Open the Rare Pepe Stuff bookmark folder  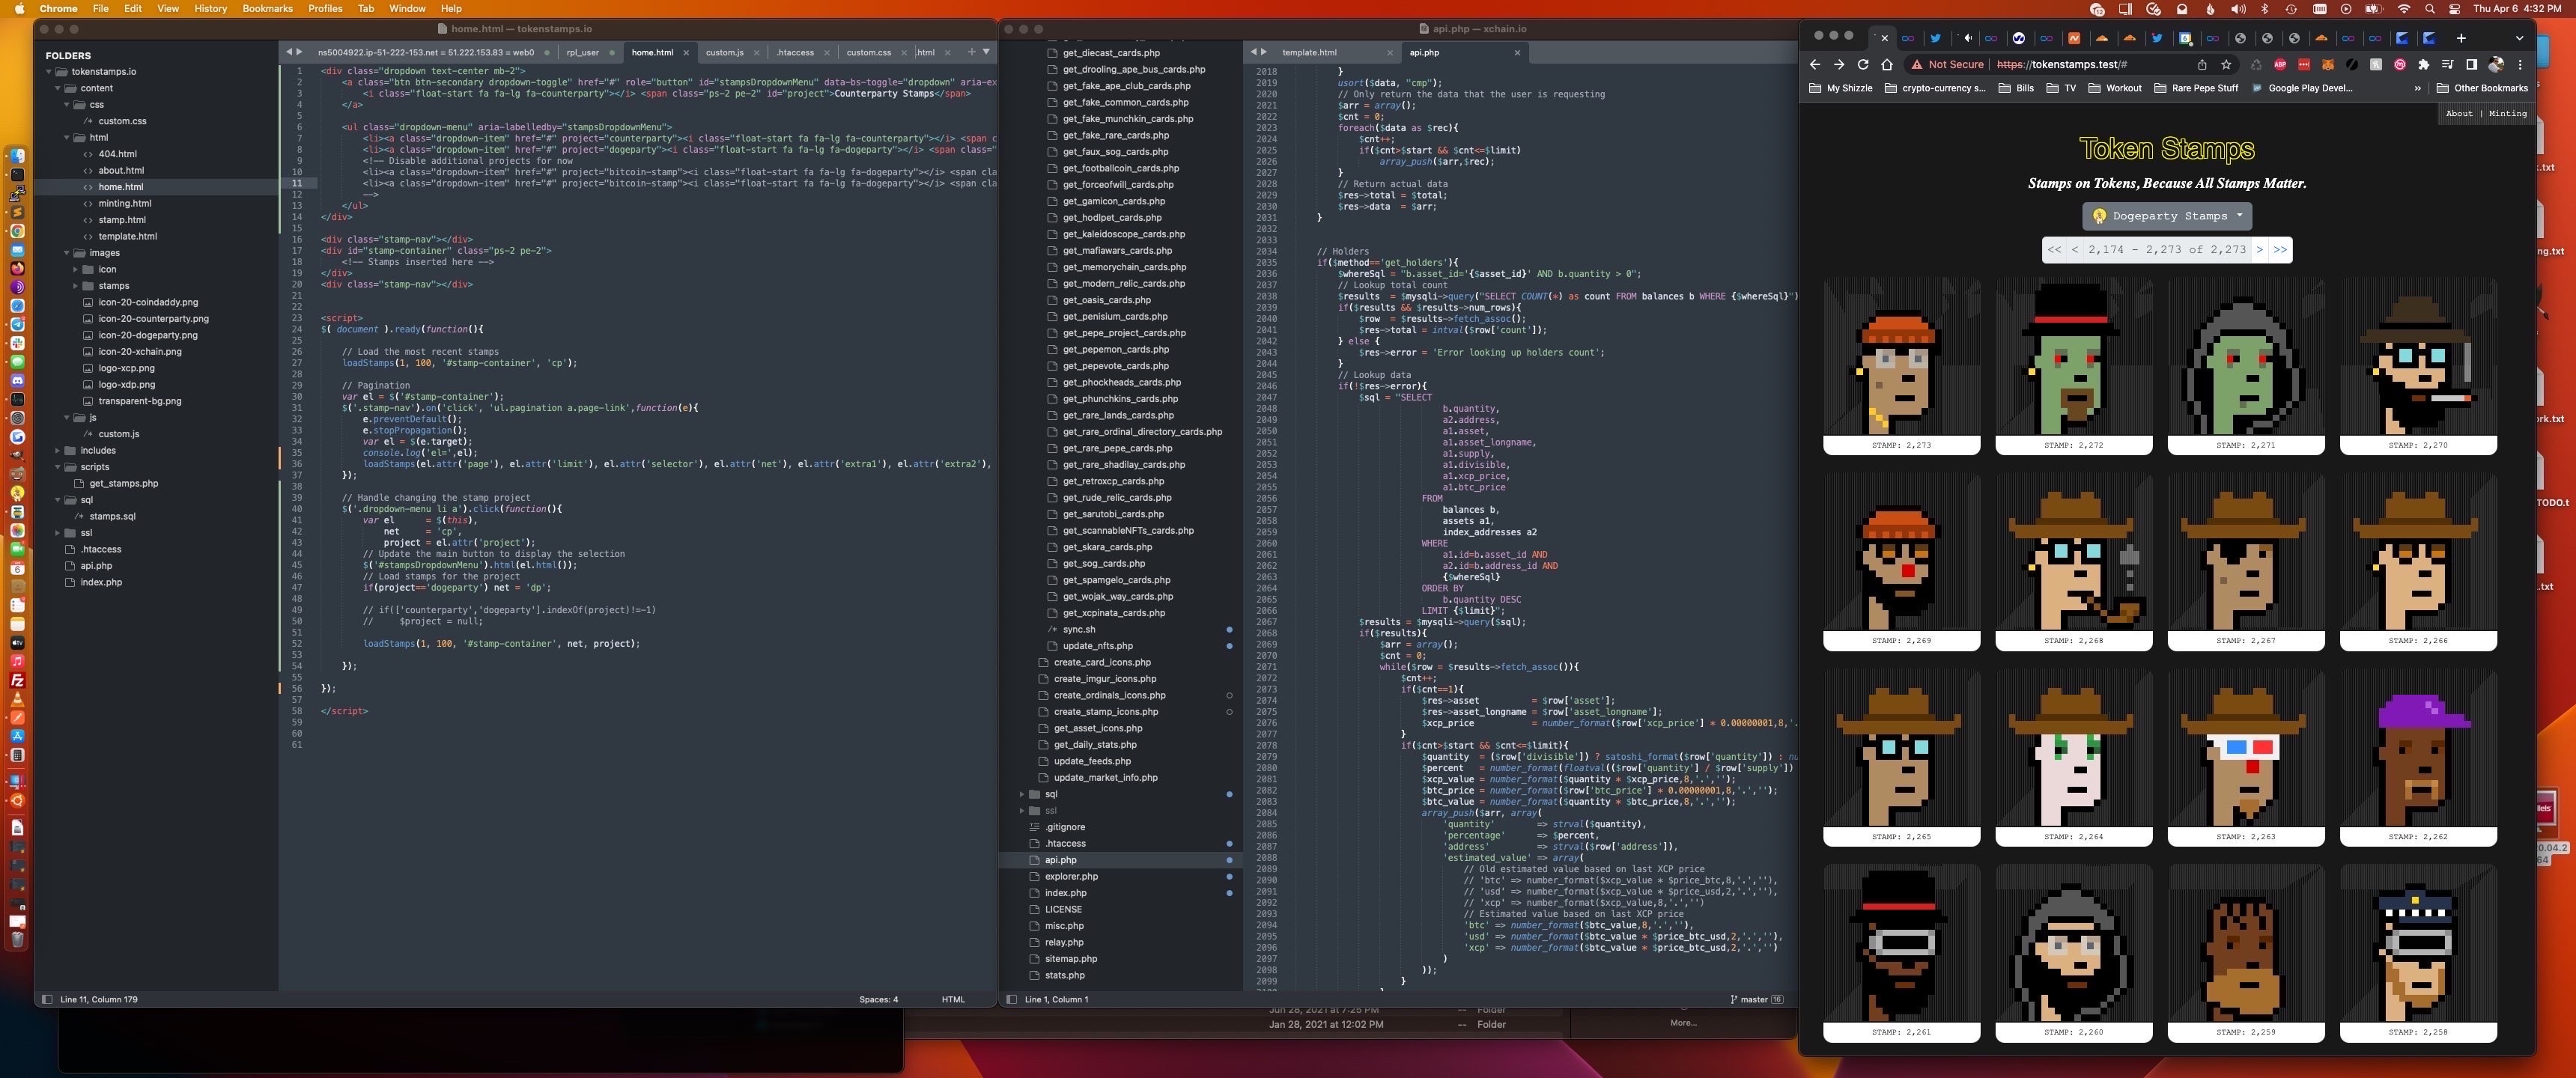tap(2196, 88)
